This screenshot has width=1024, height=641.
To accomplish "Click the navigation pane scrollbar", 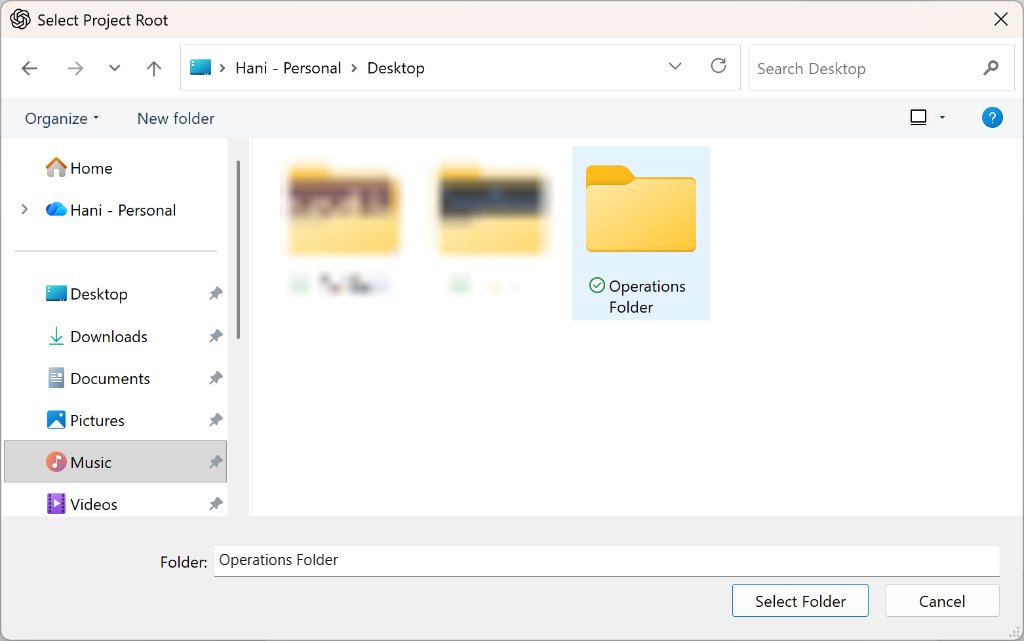I will 238,249.
